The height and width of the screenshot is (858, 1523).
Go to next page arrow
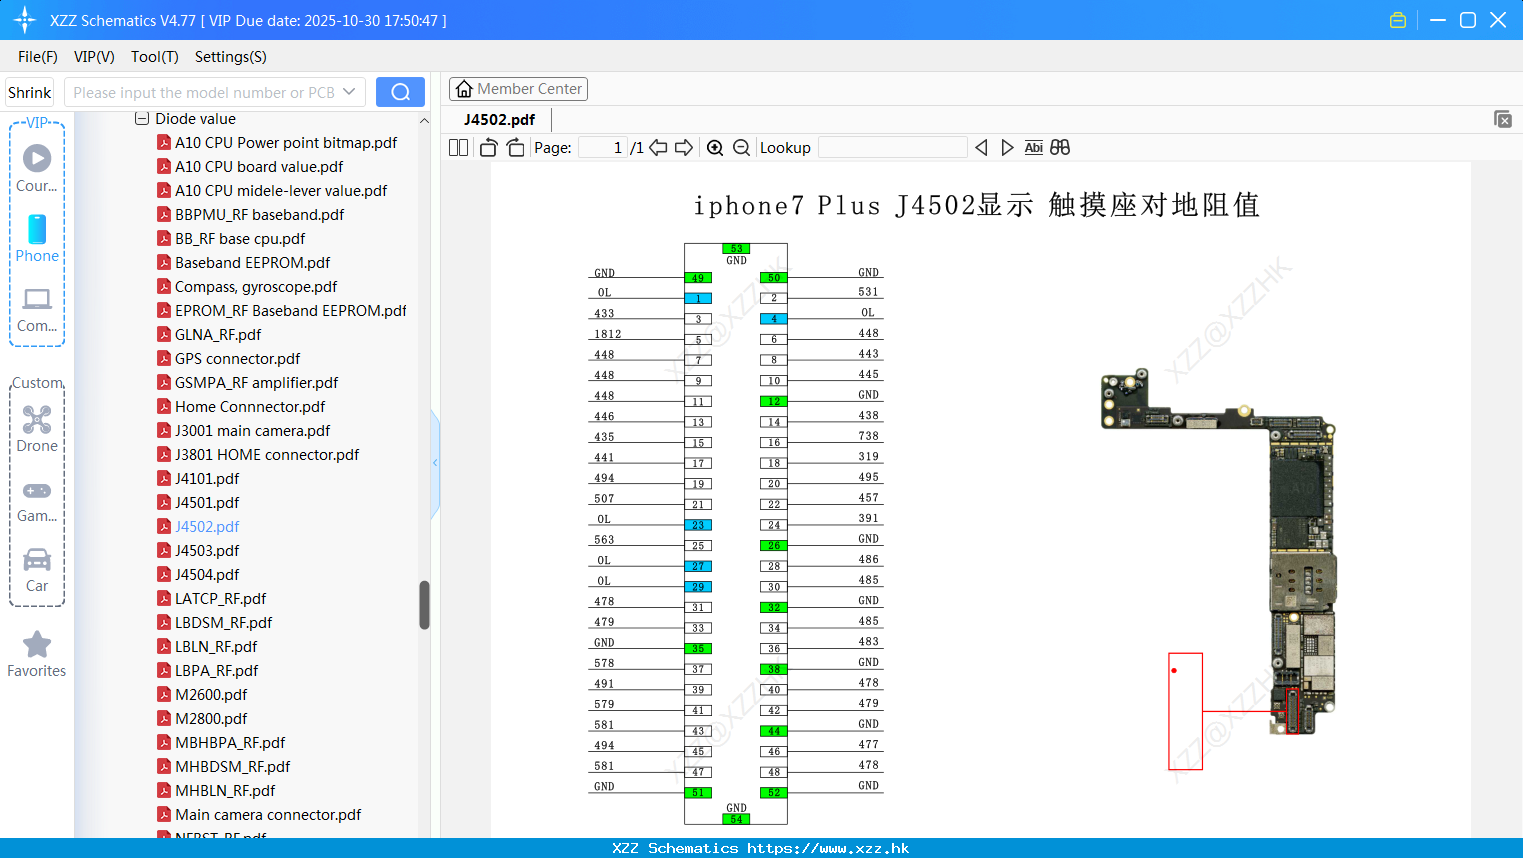point(684,148)
